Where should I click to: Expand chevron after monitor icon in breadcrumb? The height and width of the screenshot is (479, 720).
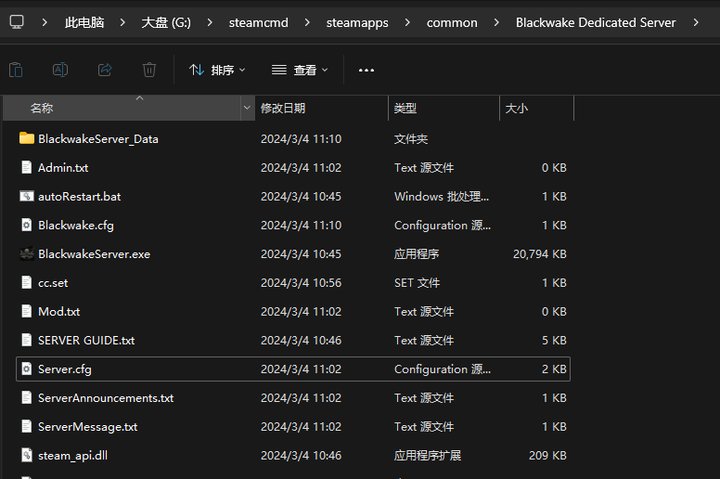click(44, 22)
